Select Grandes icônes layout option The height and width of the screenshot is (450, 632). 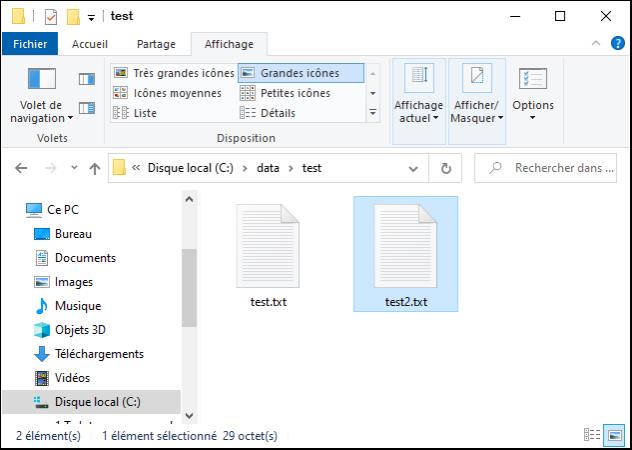click(x=300, y=73)
